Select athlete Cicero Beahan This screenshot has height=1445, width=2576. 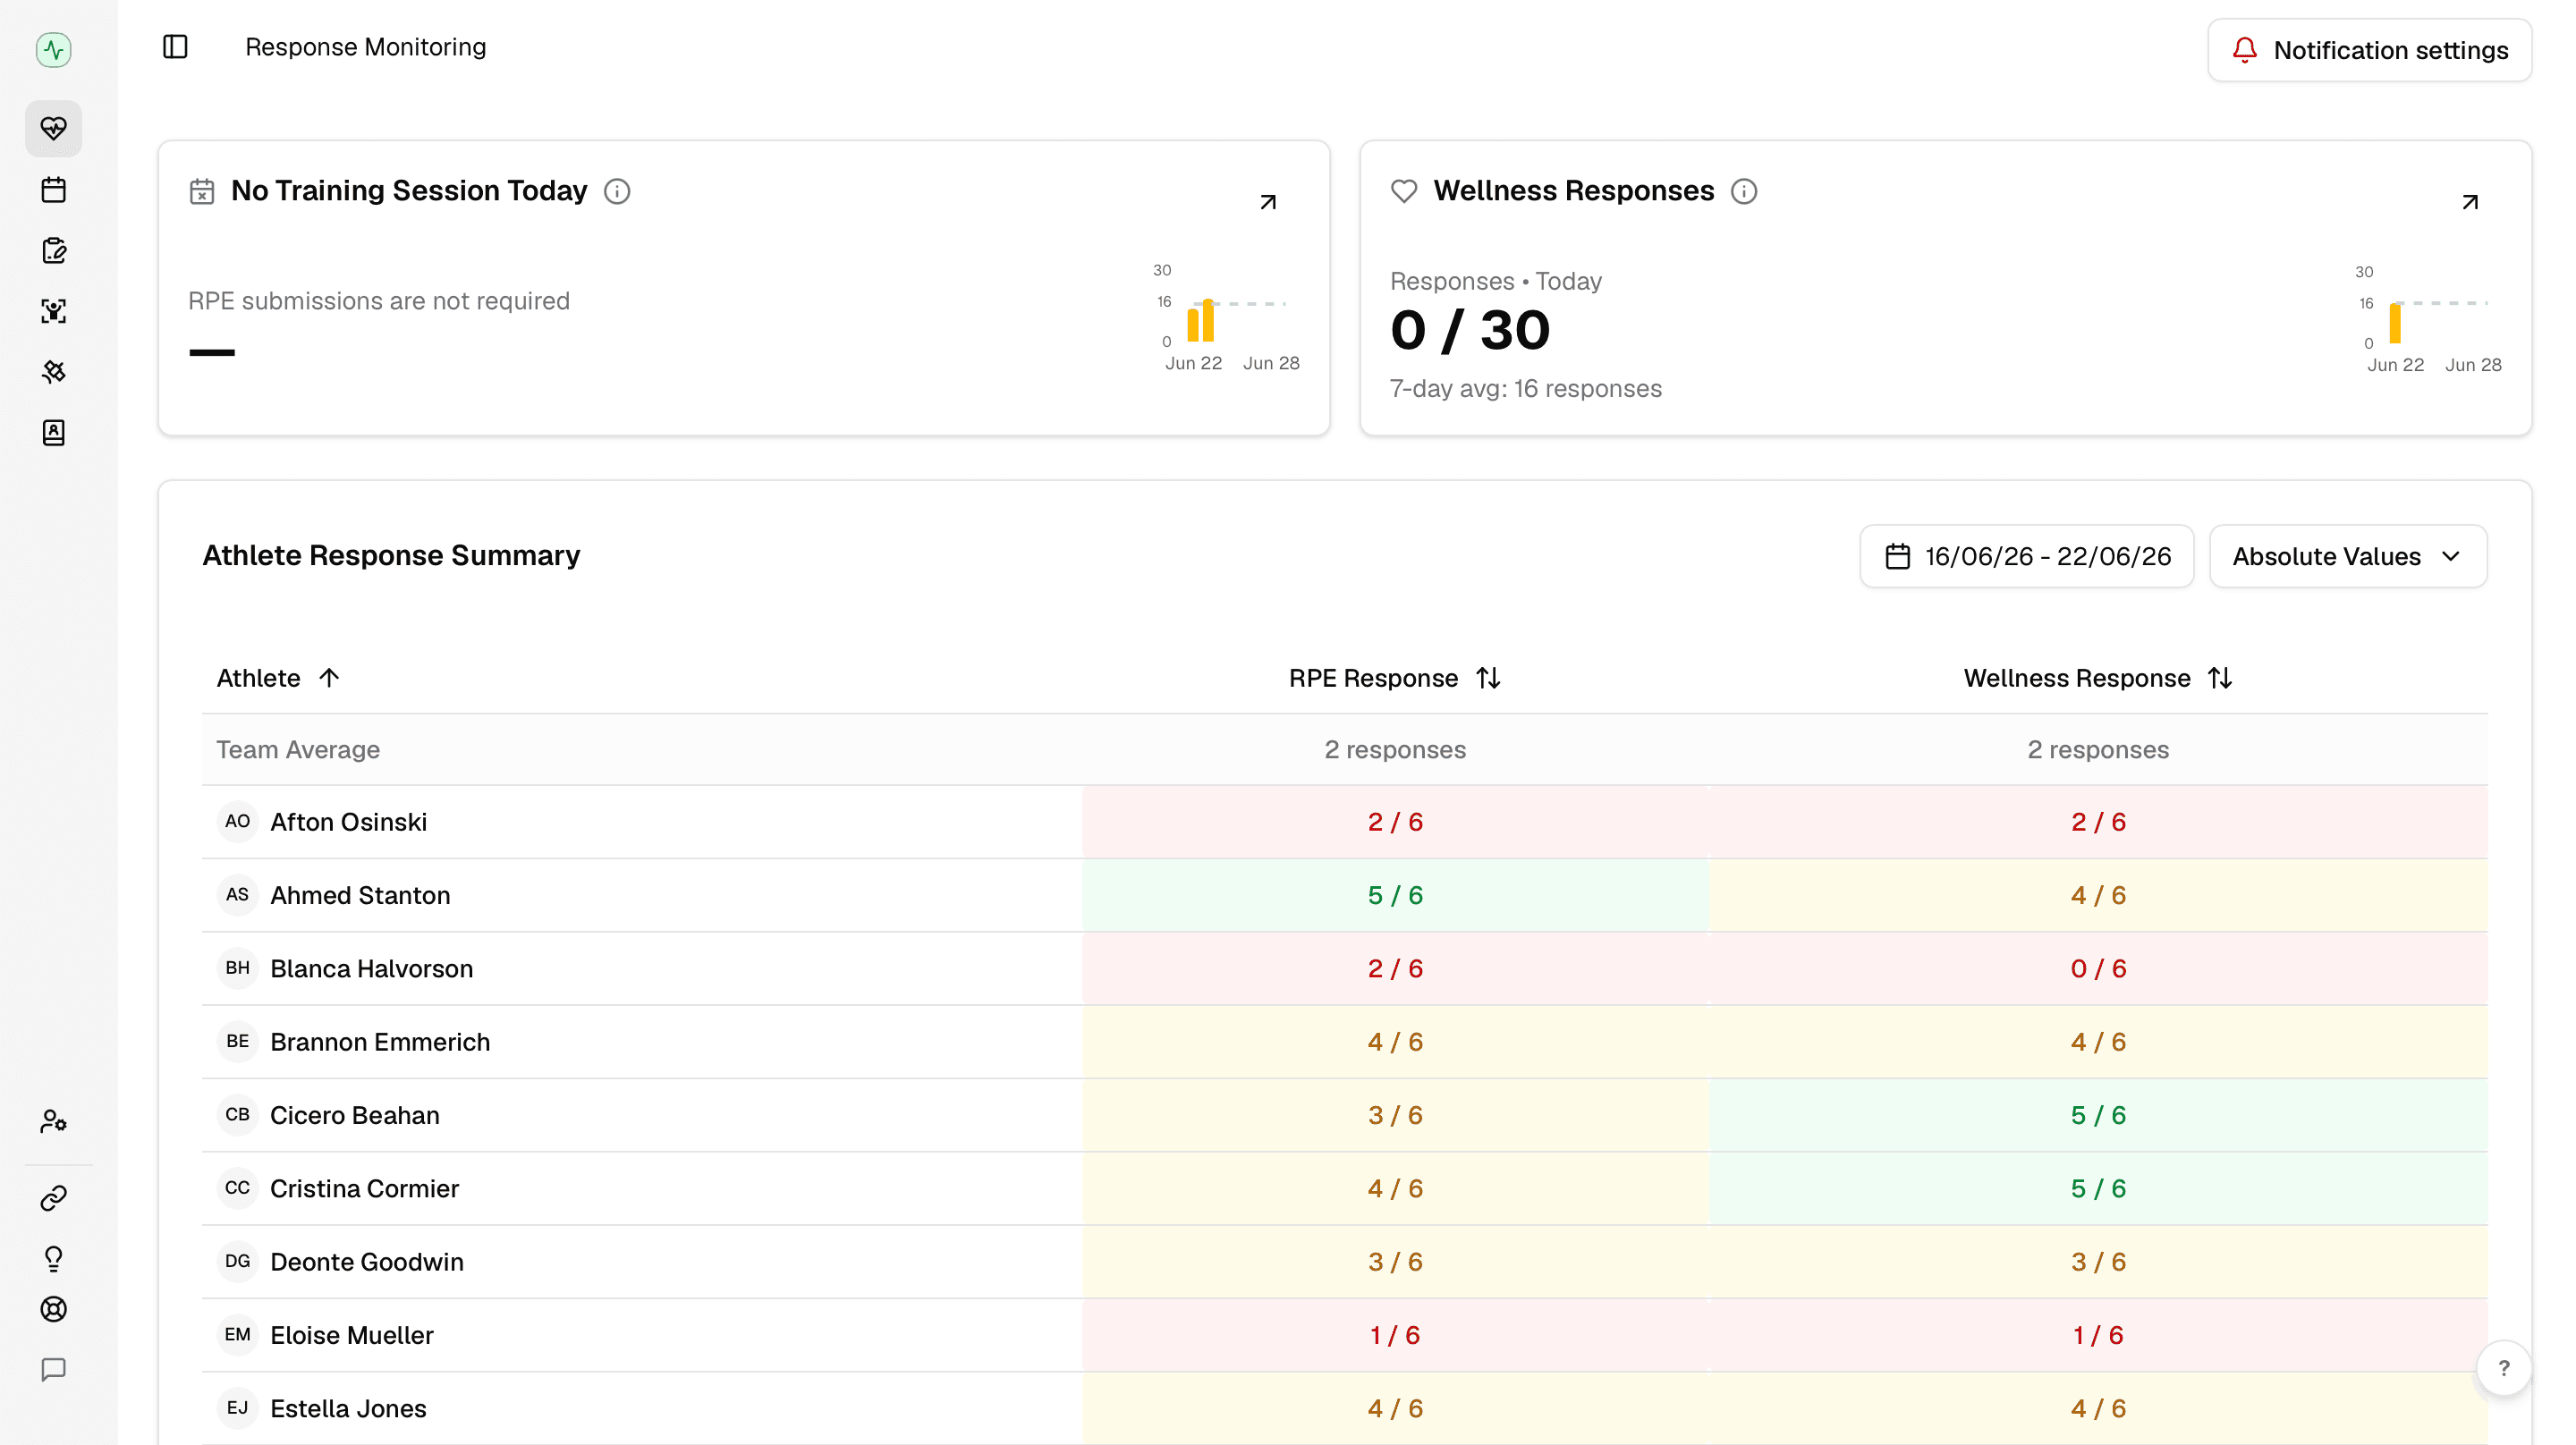(355, 1115)
